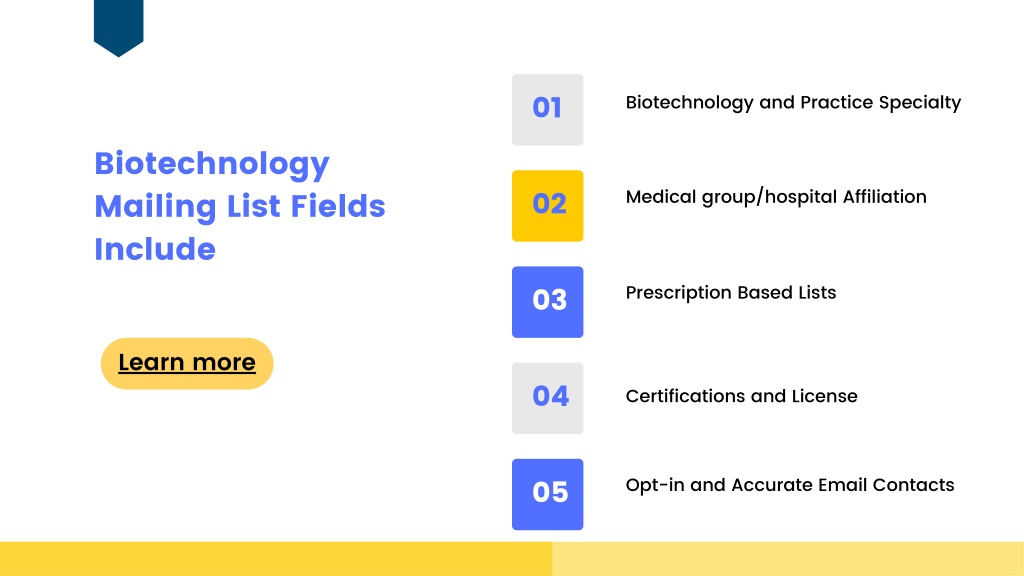Click the Mailing List Fields heading line
Screen dimensions: 1024x576
coord(240,206)
